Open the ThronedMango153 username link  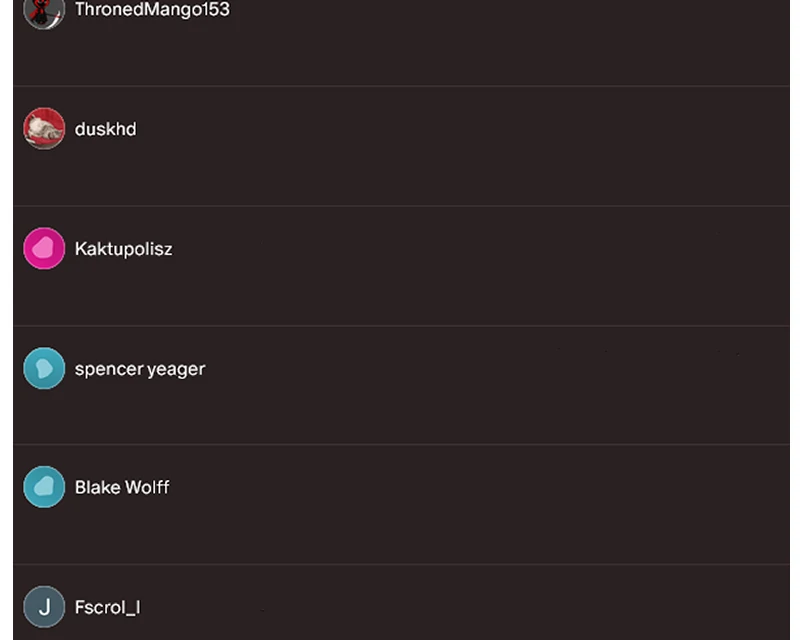click(152, 10)
